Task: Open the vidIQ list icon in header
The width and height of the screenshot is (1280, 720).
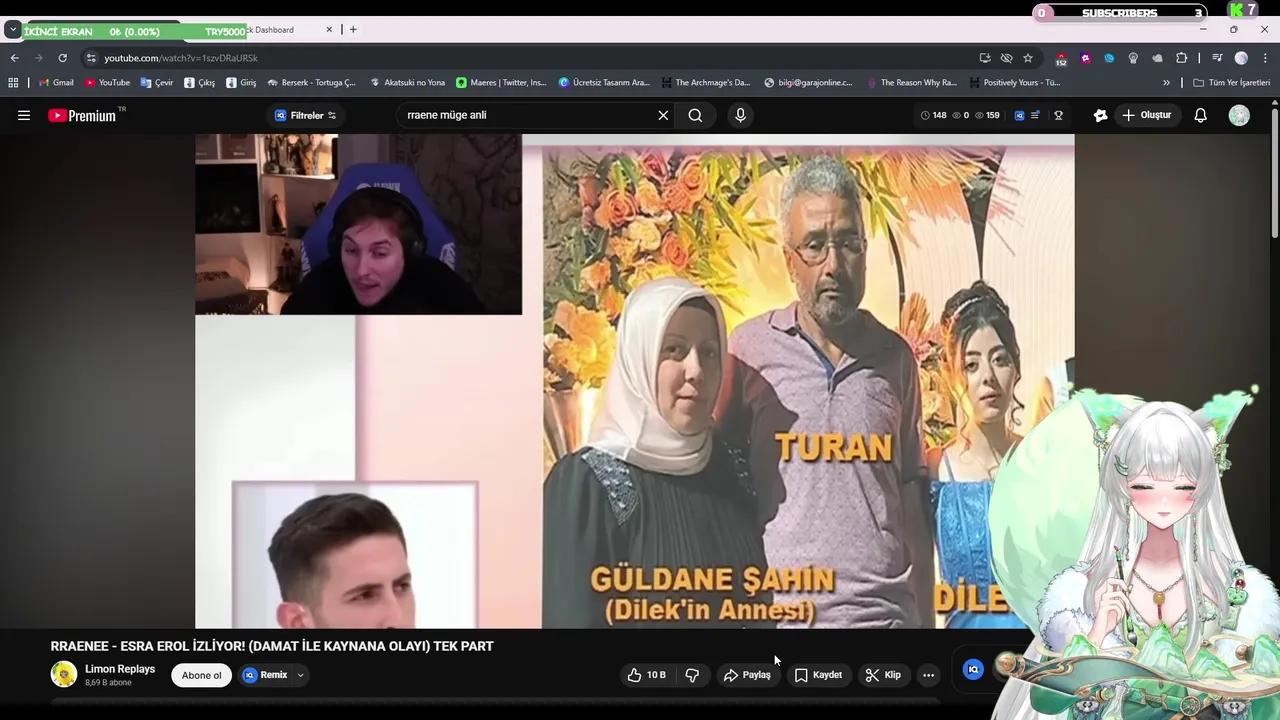Action: 1036,115
